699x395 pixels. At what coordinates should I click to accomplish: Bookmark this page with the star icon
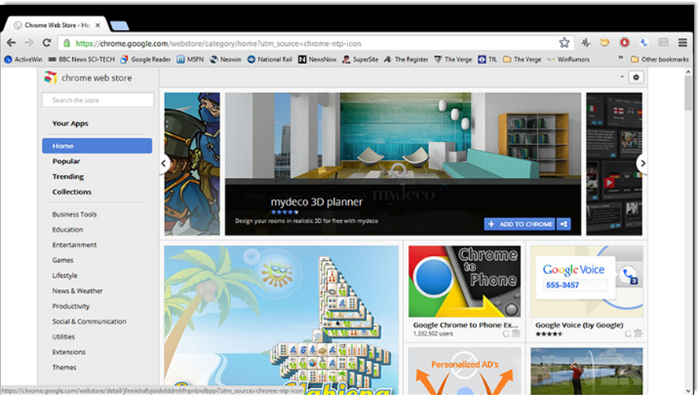[x=564, y=43]
